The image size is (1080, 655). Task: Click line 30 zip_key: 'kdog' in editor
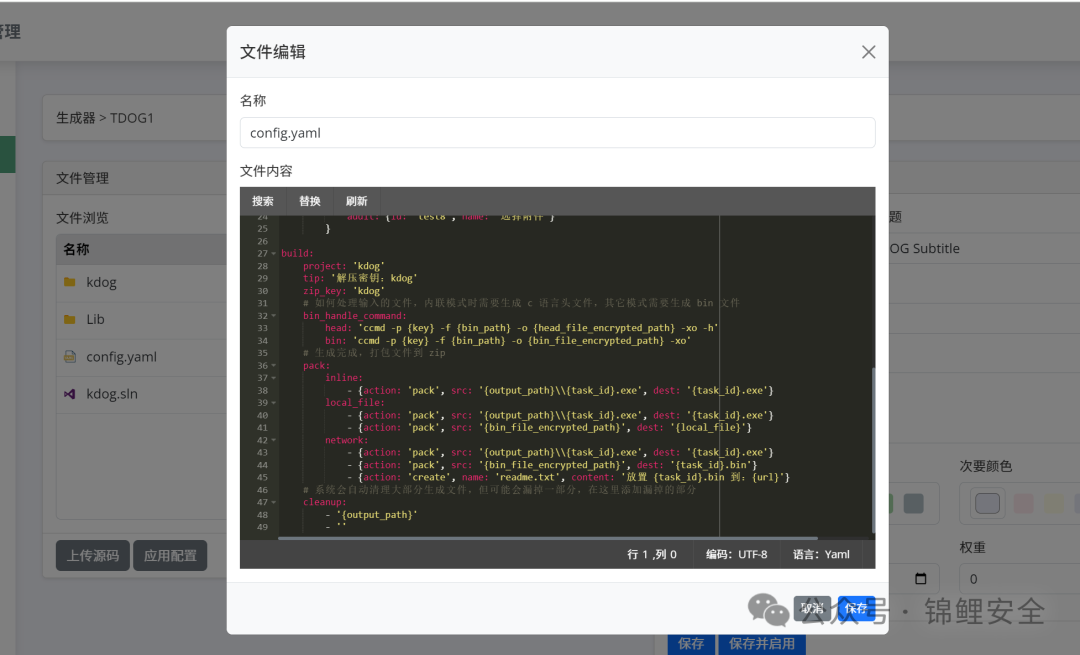coord(344,291)
